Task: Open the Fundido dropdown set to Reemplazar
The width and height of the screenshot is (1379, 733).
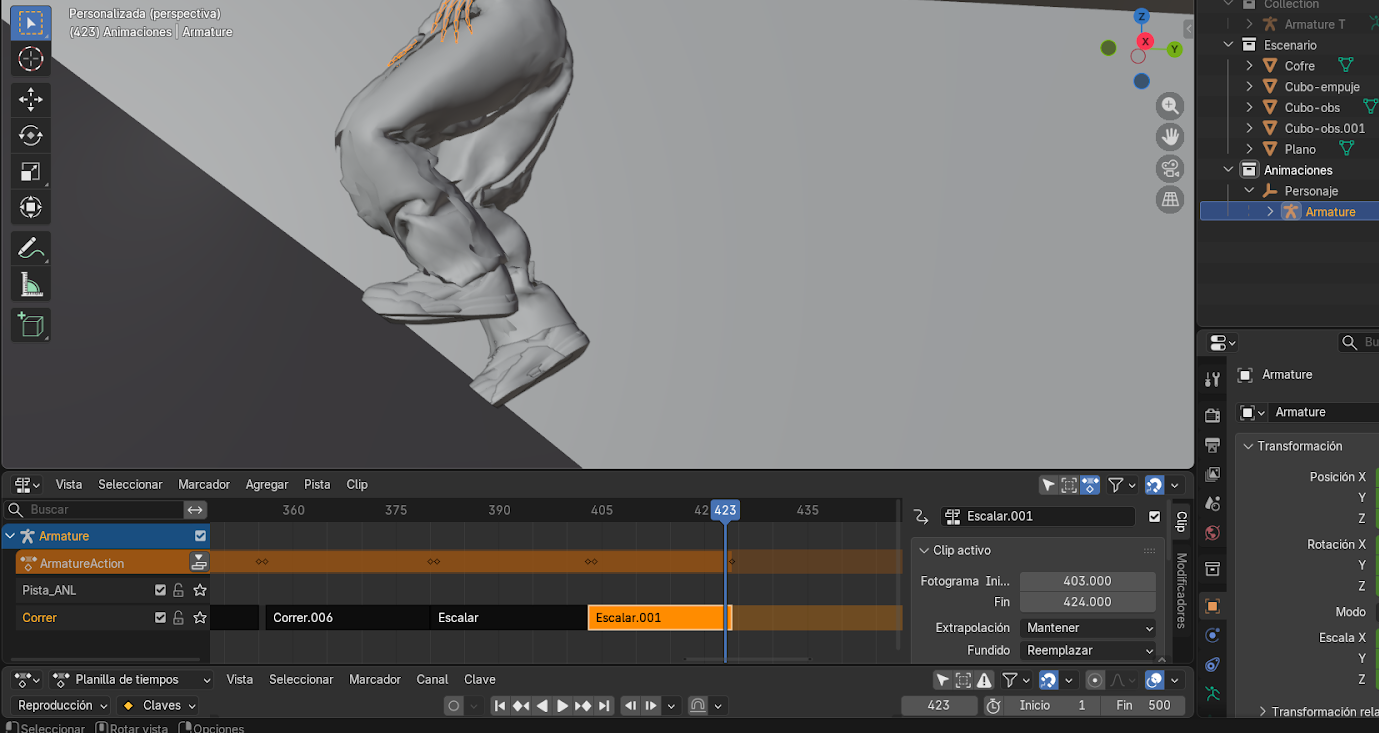Action: (x=1088, y=650)
